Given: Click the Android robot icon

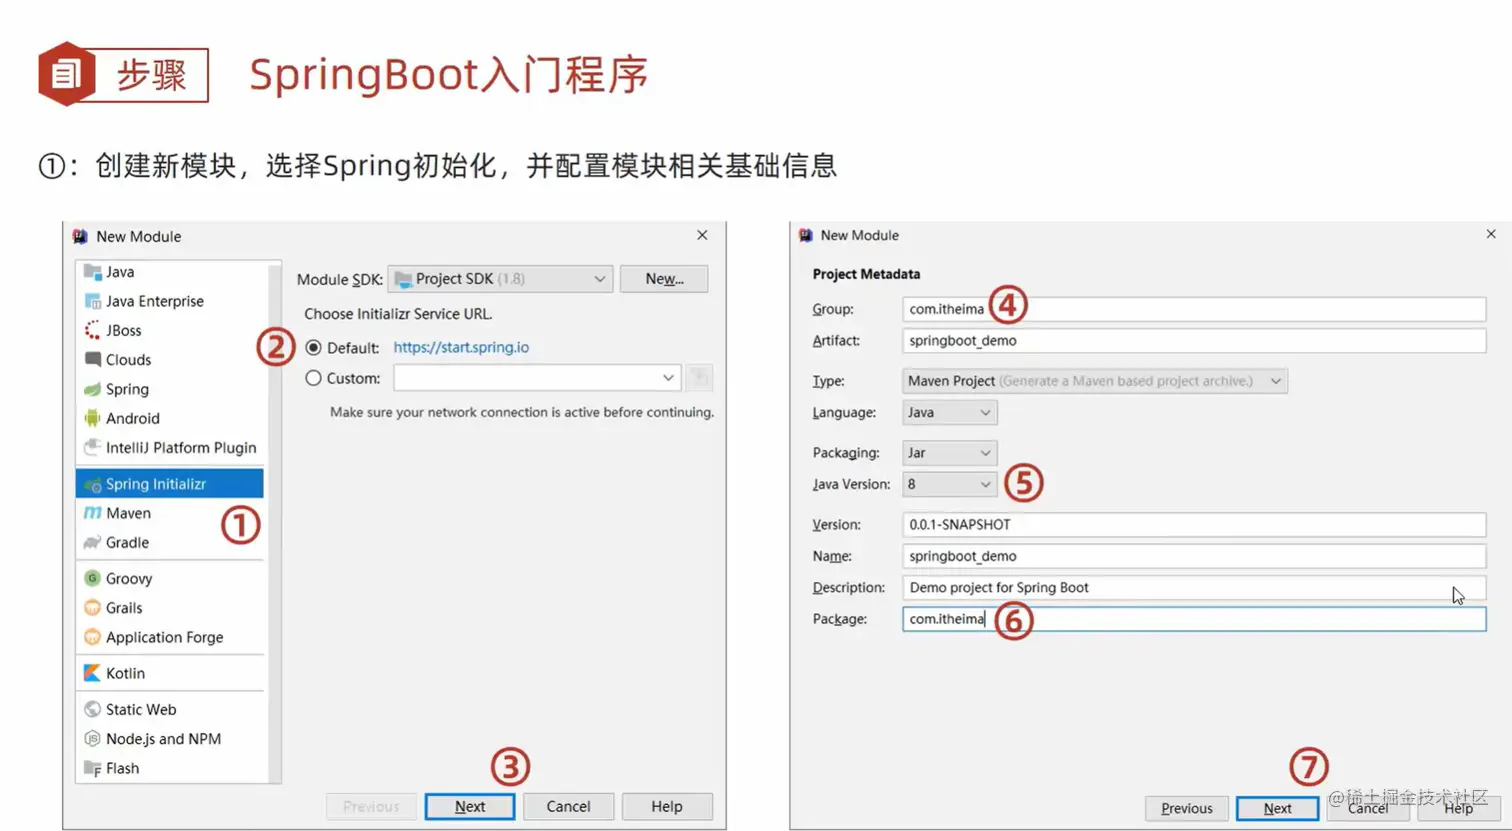Looking at the screenshot, I should (x=93, y=418).
